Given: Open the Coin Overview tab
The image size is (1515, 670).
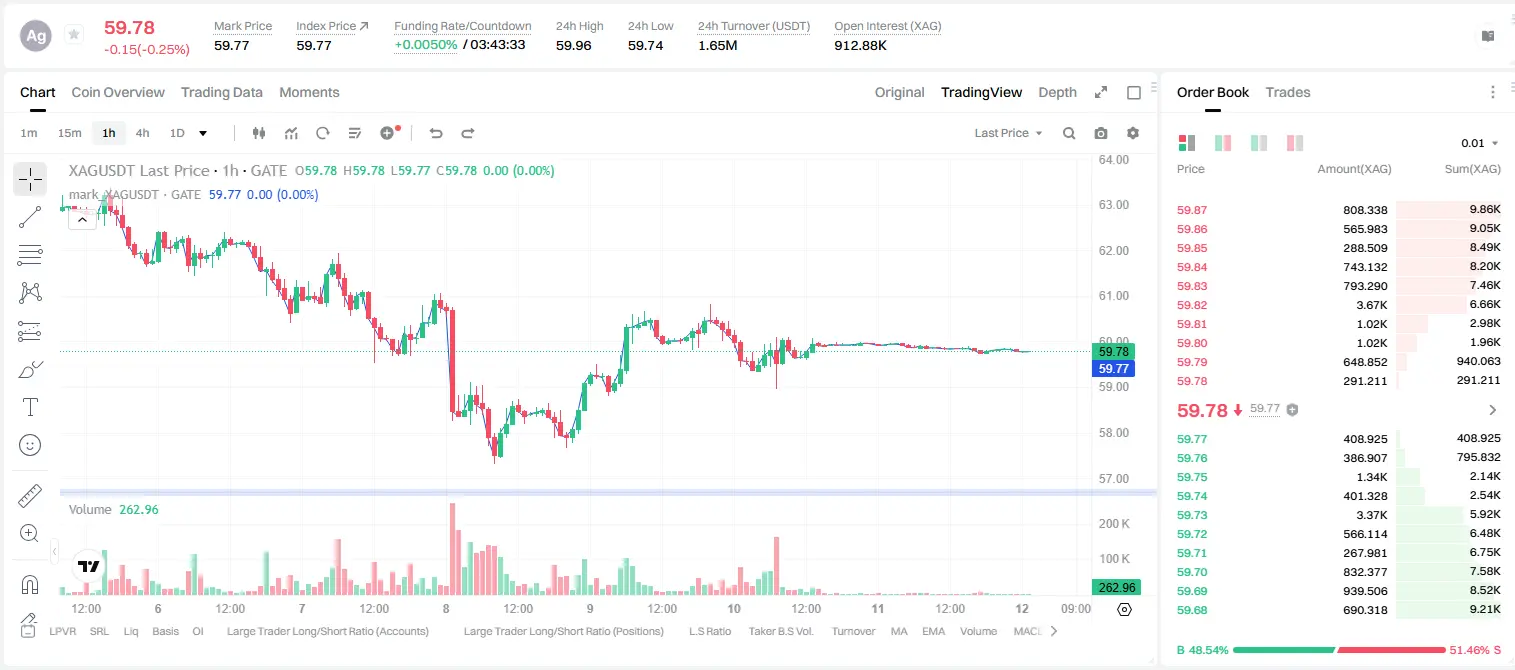Looking at the screenshot, I should [x=118, y=92].
